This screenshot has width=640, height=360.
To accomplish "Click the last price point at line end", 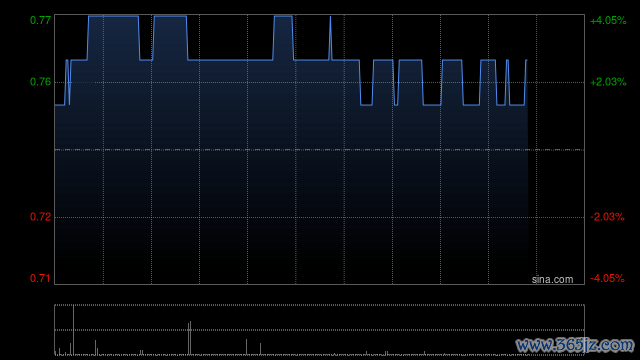I will point(527,60).
